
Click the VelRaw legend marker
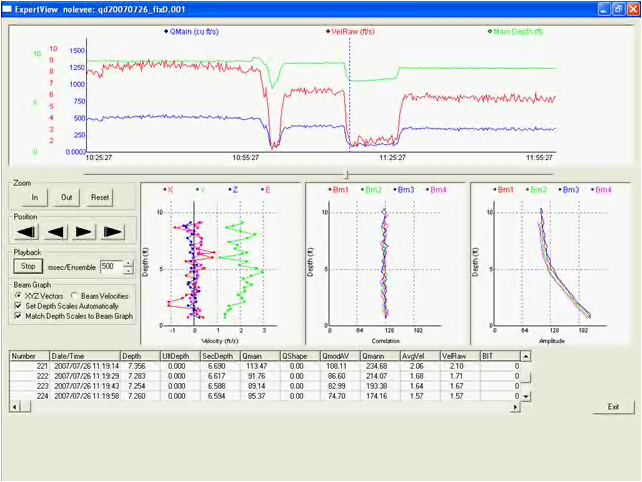[x=328, y=32]
